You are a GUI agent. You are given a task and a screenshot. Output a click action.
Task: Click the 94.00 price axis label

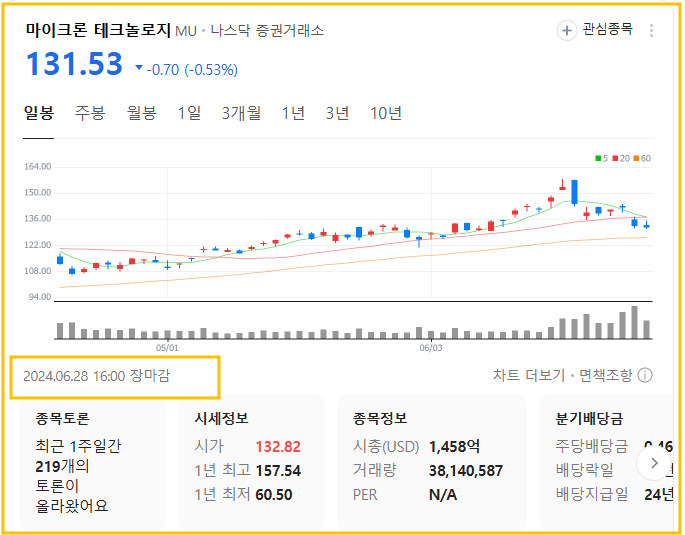[40, 297]
